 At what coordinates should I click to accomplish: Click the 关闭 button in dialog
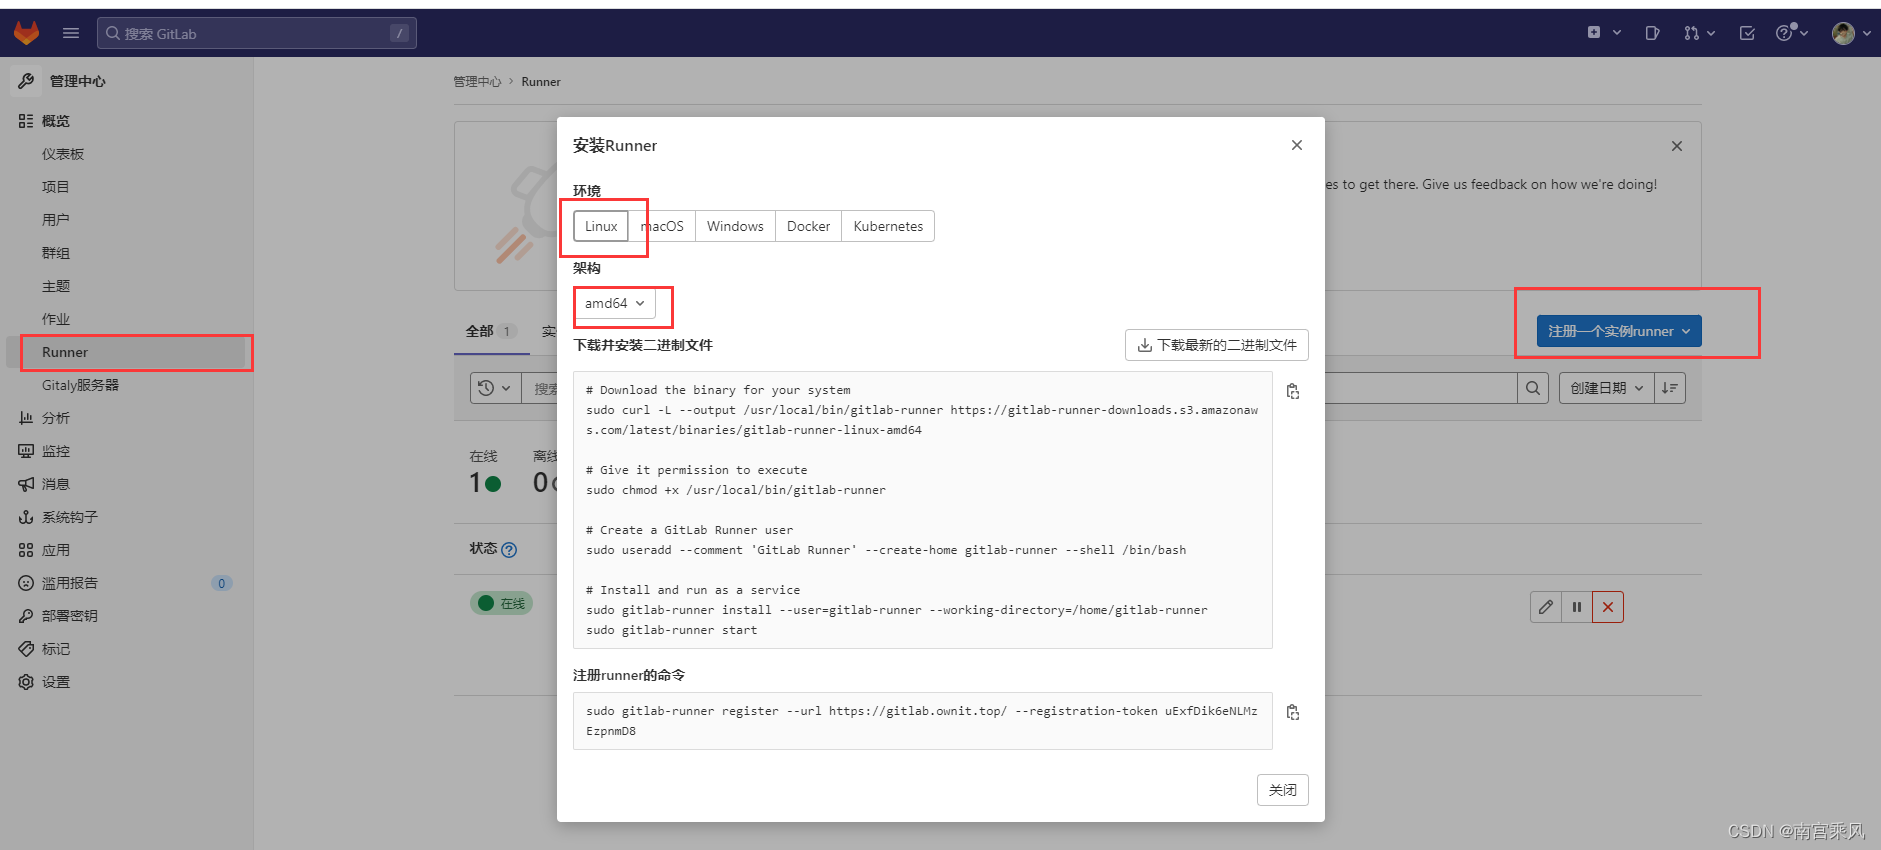[1283, 790]
